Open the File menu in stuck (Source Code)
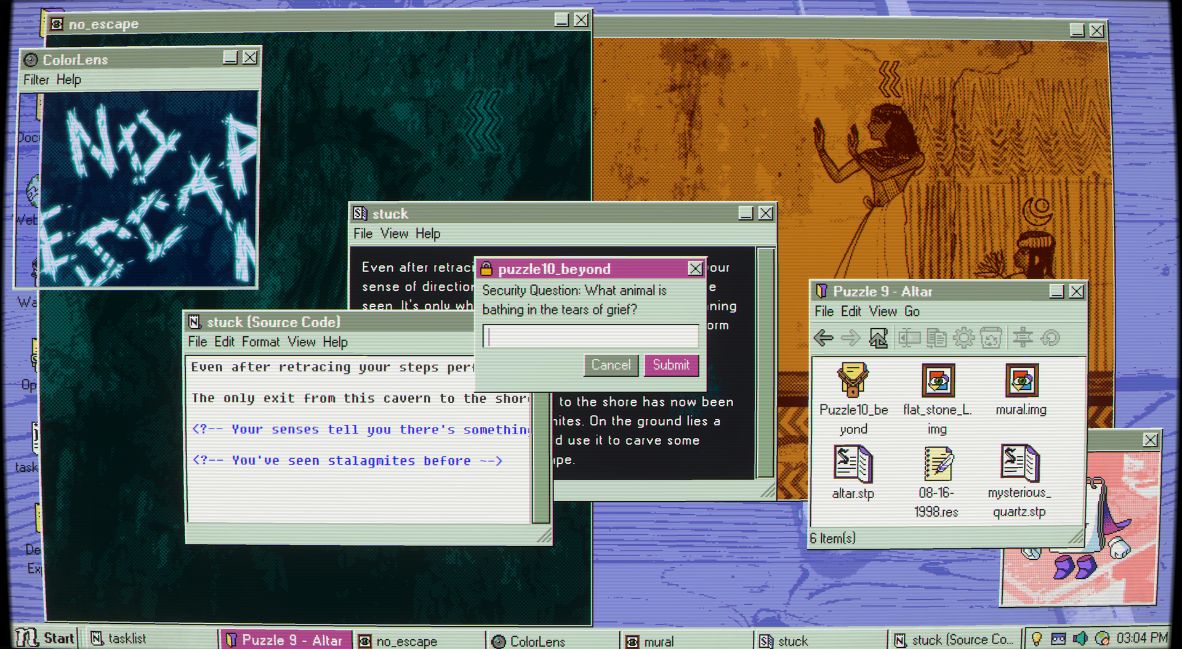 coord(198,341)
